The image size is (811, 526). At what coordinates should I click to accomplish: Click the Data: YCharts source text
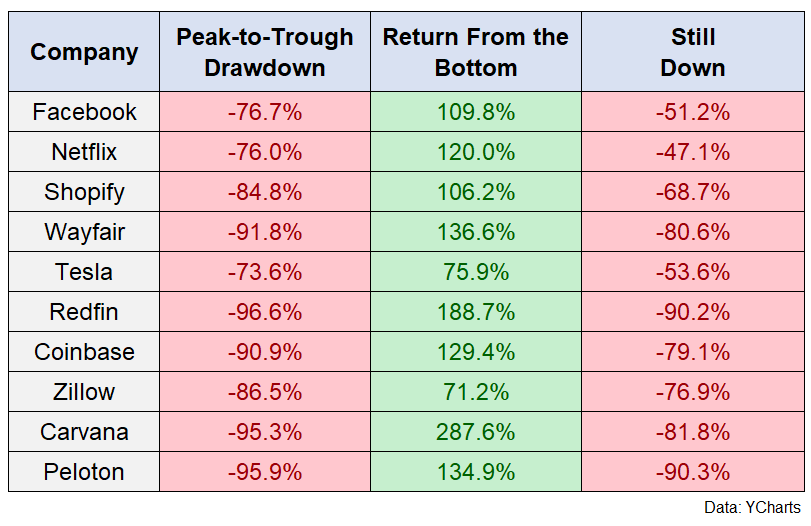point(753,507)
